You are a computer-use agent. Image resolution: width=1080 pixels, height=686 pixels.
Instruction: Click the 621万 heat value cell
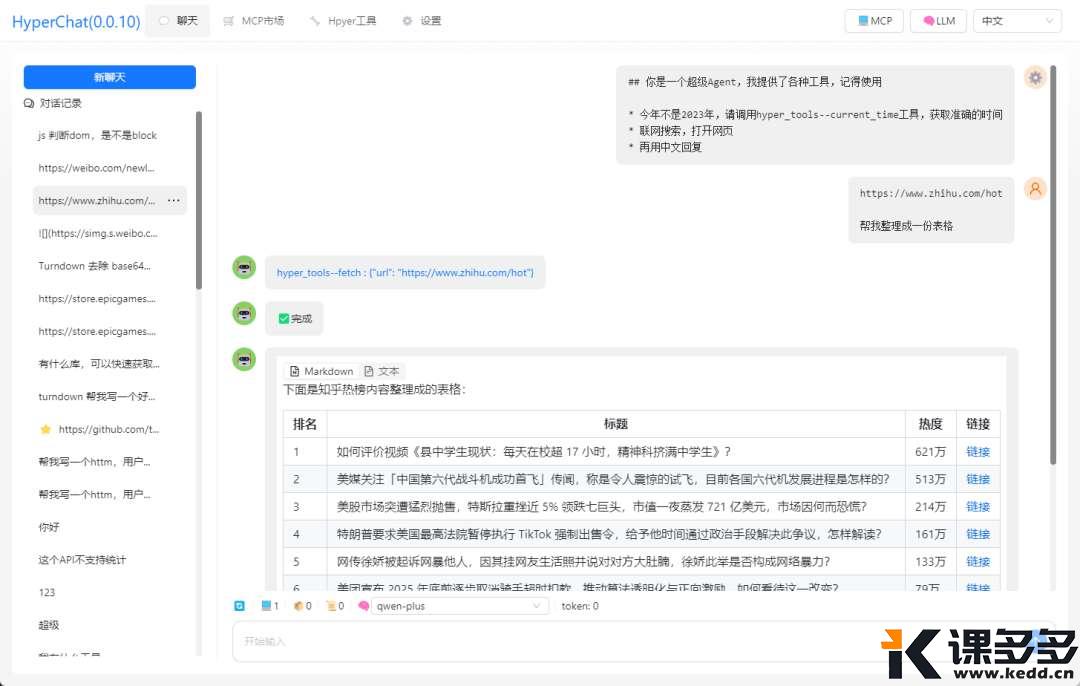tap(931, 452)
